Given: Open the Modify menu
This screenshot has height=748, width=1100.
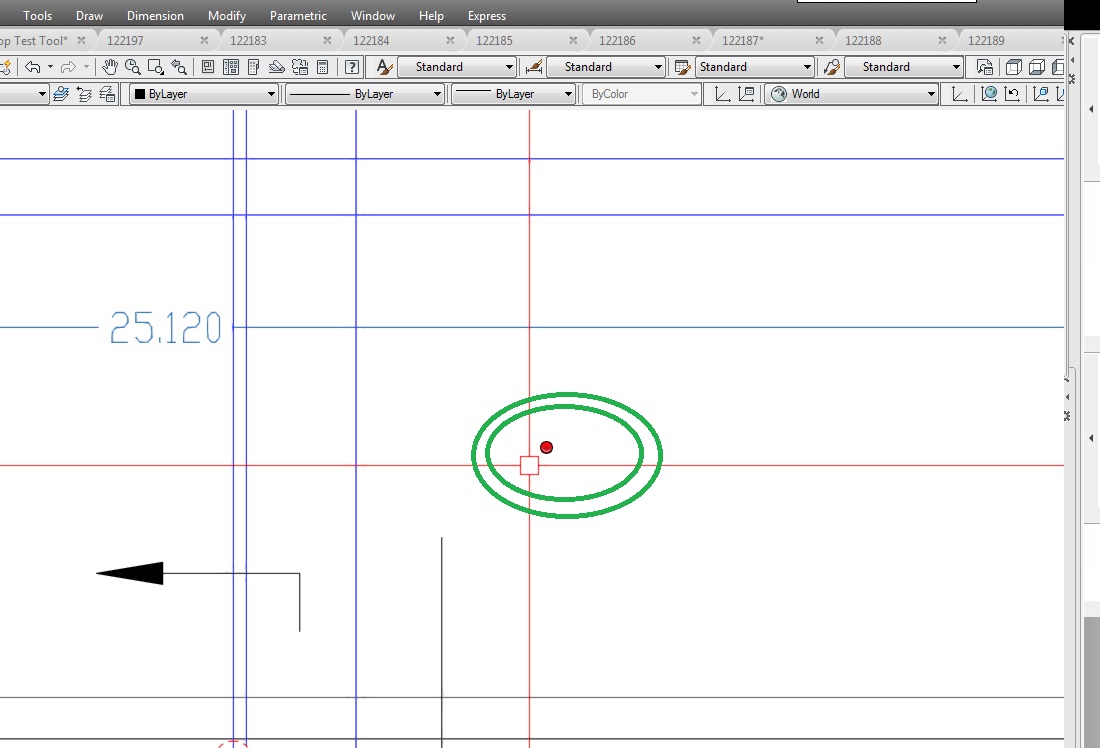Looking at the screenshot, I should click(227, 15).
